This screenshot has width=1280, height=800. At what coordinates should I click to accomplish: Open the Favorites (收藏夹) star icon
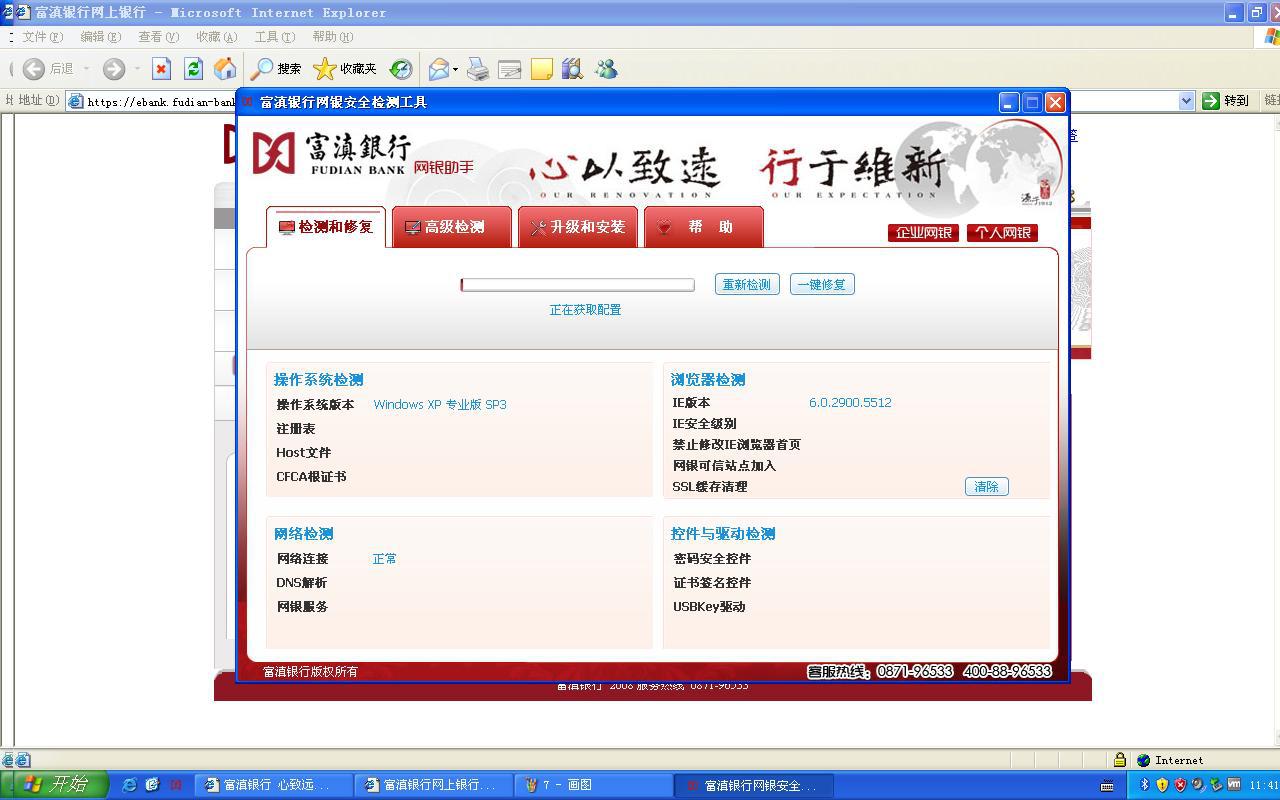point(325,69)
